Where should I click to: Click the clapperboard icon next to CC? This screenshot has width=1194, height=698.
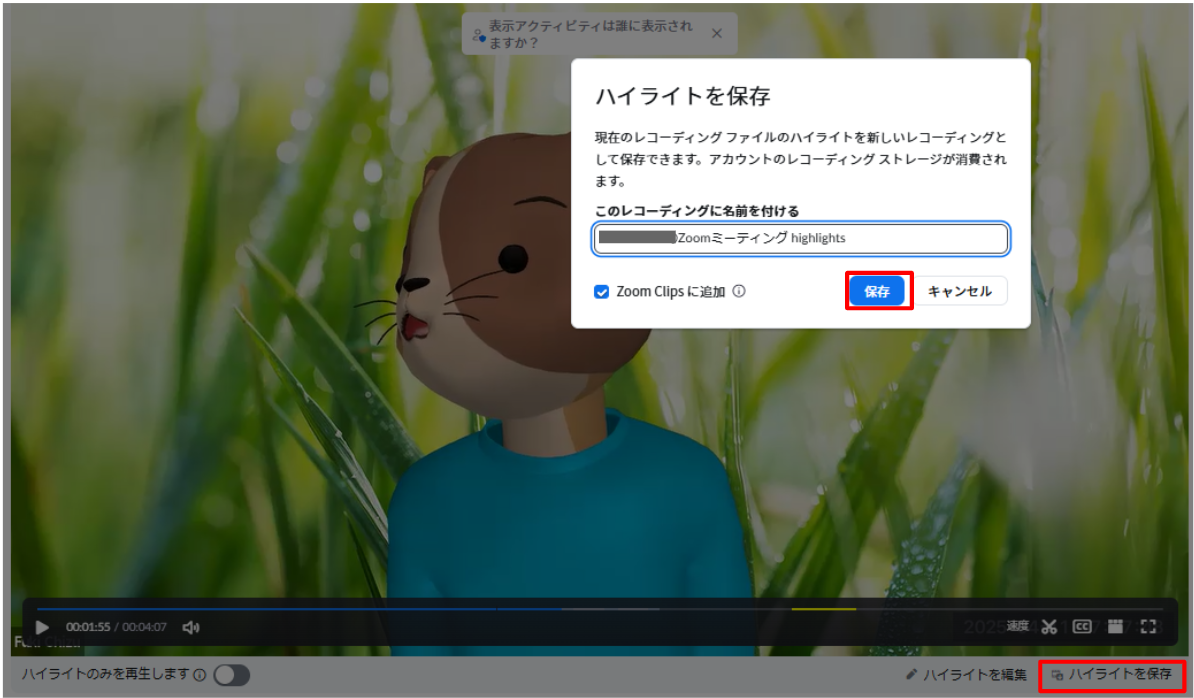click(x=1115, y=626)
